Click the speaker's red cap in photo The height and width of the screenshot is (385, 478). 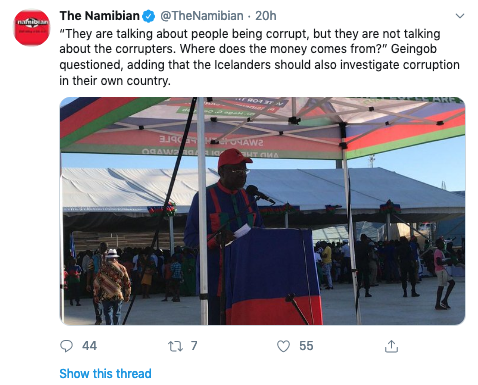coord(233,158)
